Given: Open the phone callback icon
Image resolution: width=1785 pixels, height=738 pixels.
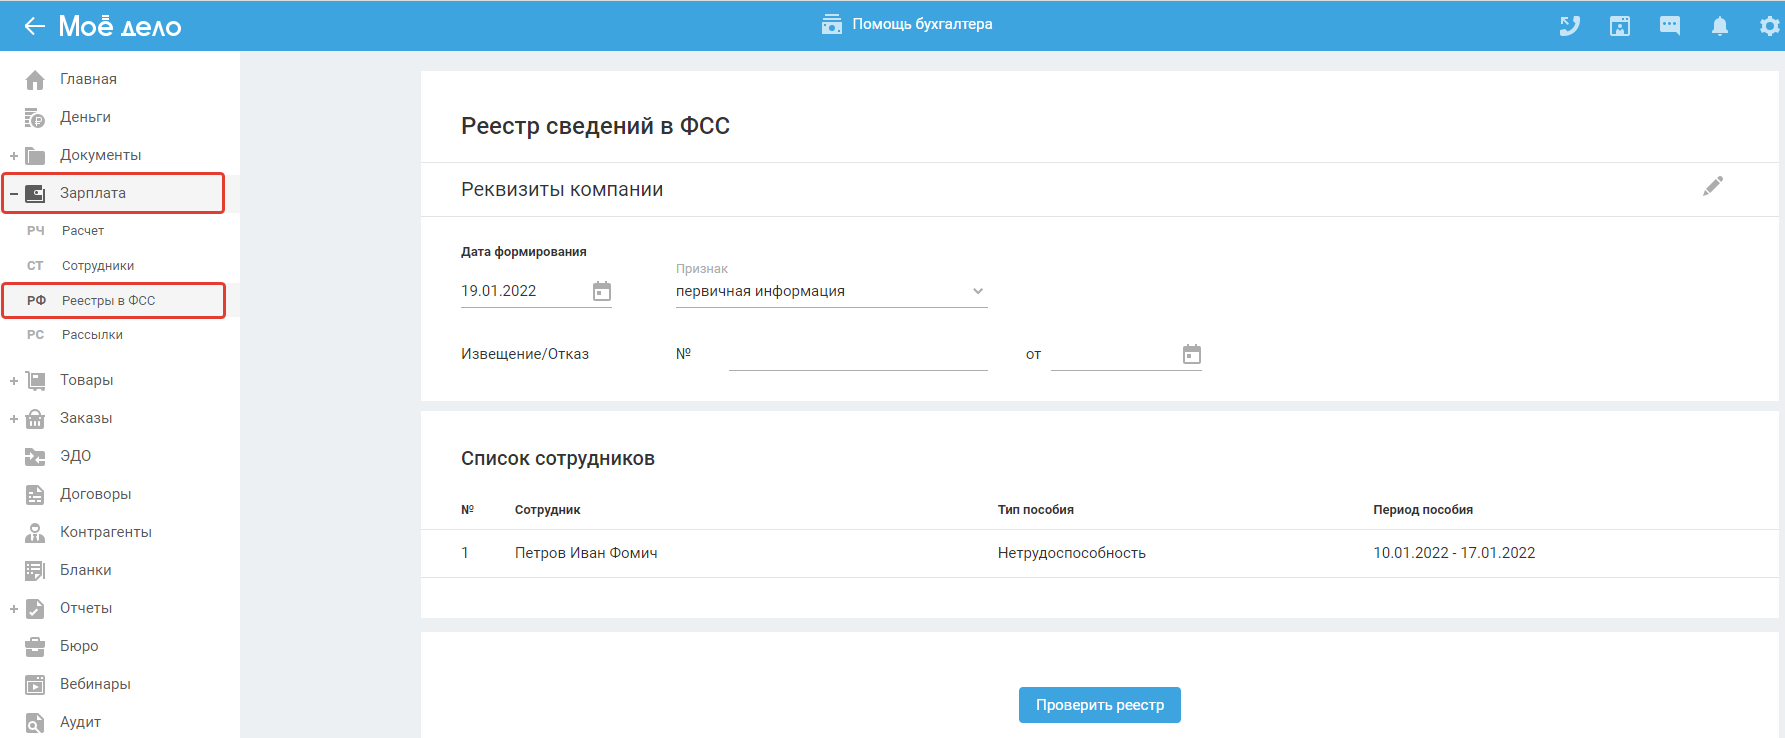Looking at the screenshot, I should point(1570,26).
